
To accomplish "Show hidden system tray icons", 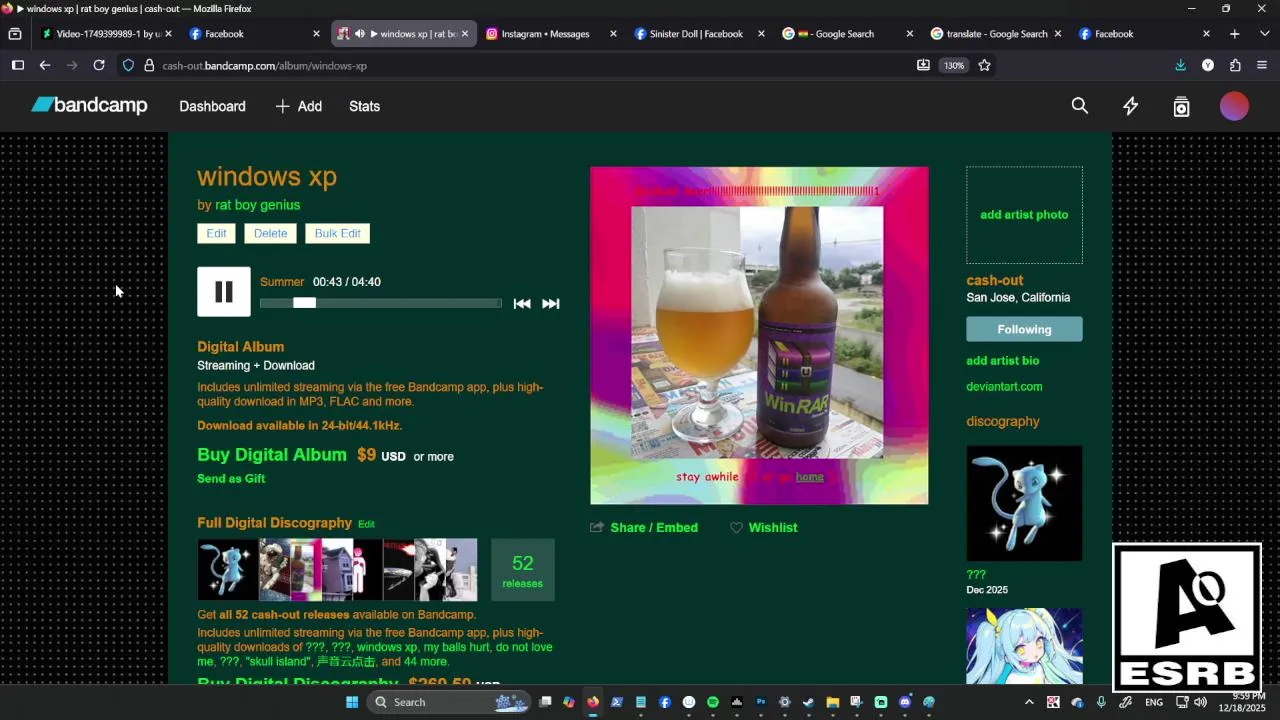I will [1029, 702].
